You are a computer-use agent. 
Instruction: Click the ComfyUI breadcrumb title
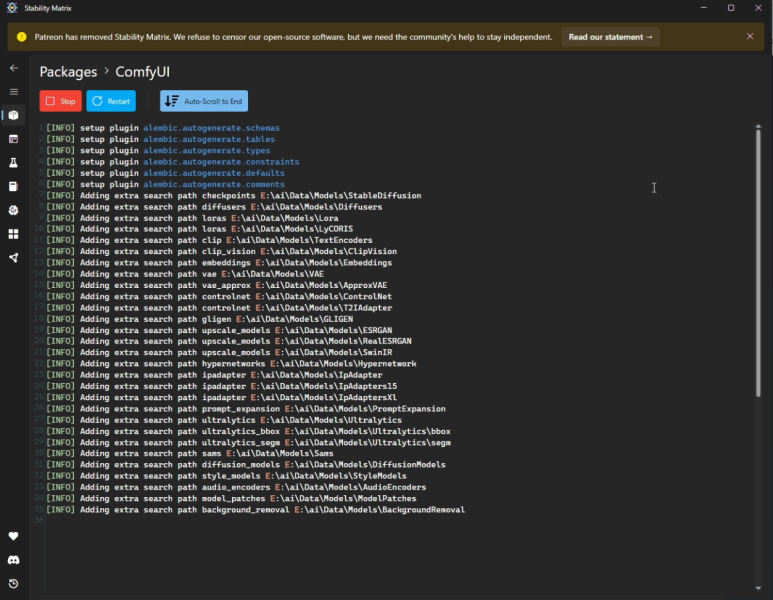pyautogui.click(x=142, y=72)
